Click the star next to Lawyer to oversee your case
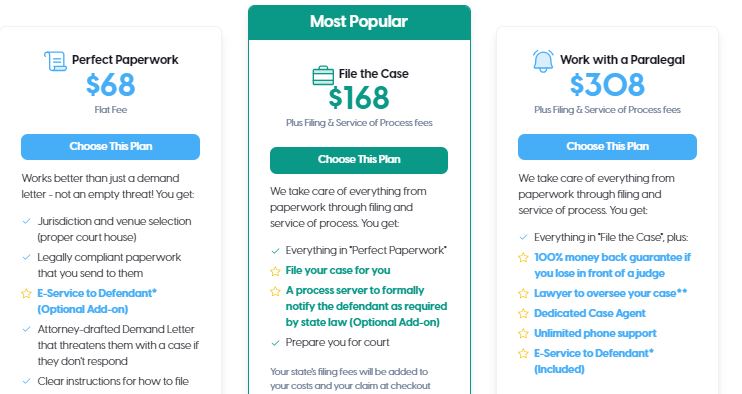This screenshot has width=742, height=394. point(523,294)
